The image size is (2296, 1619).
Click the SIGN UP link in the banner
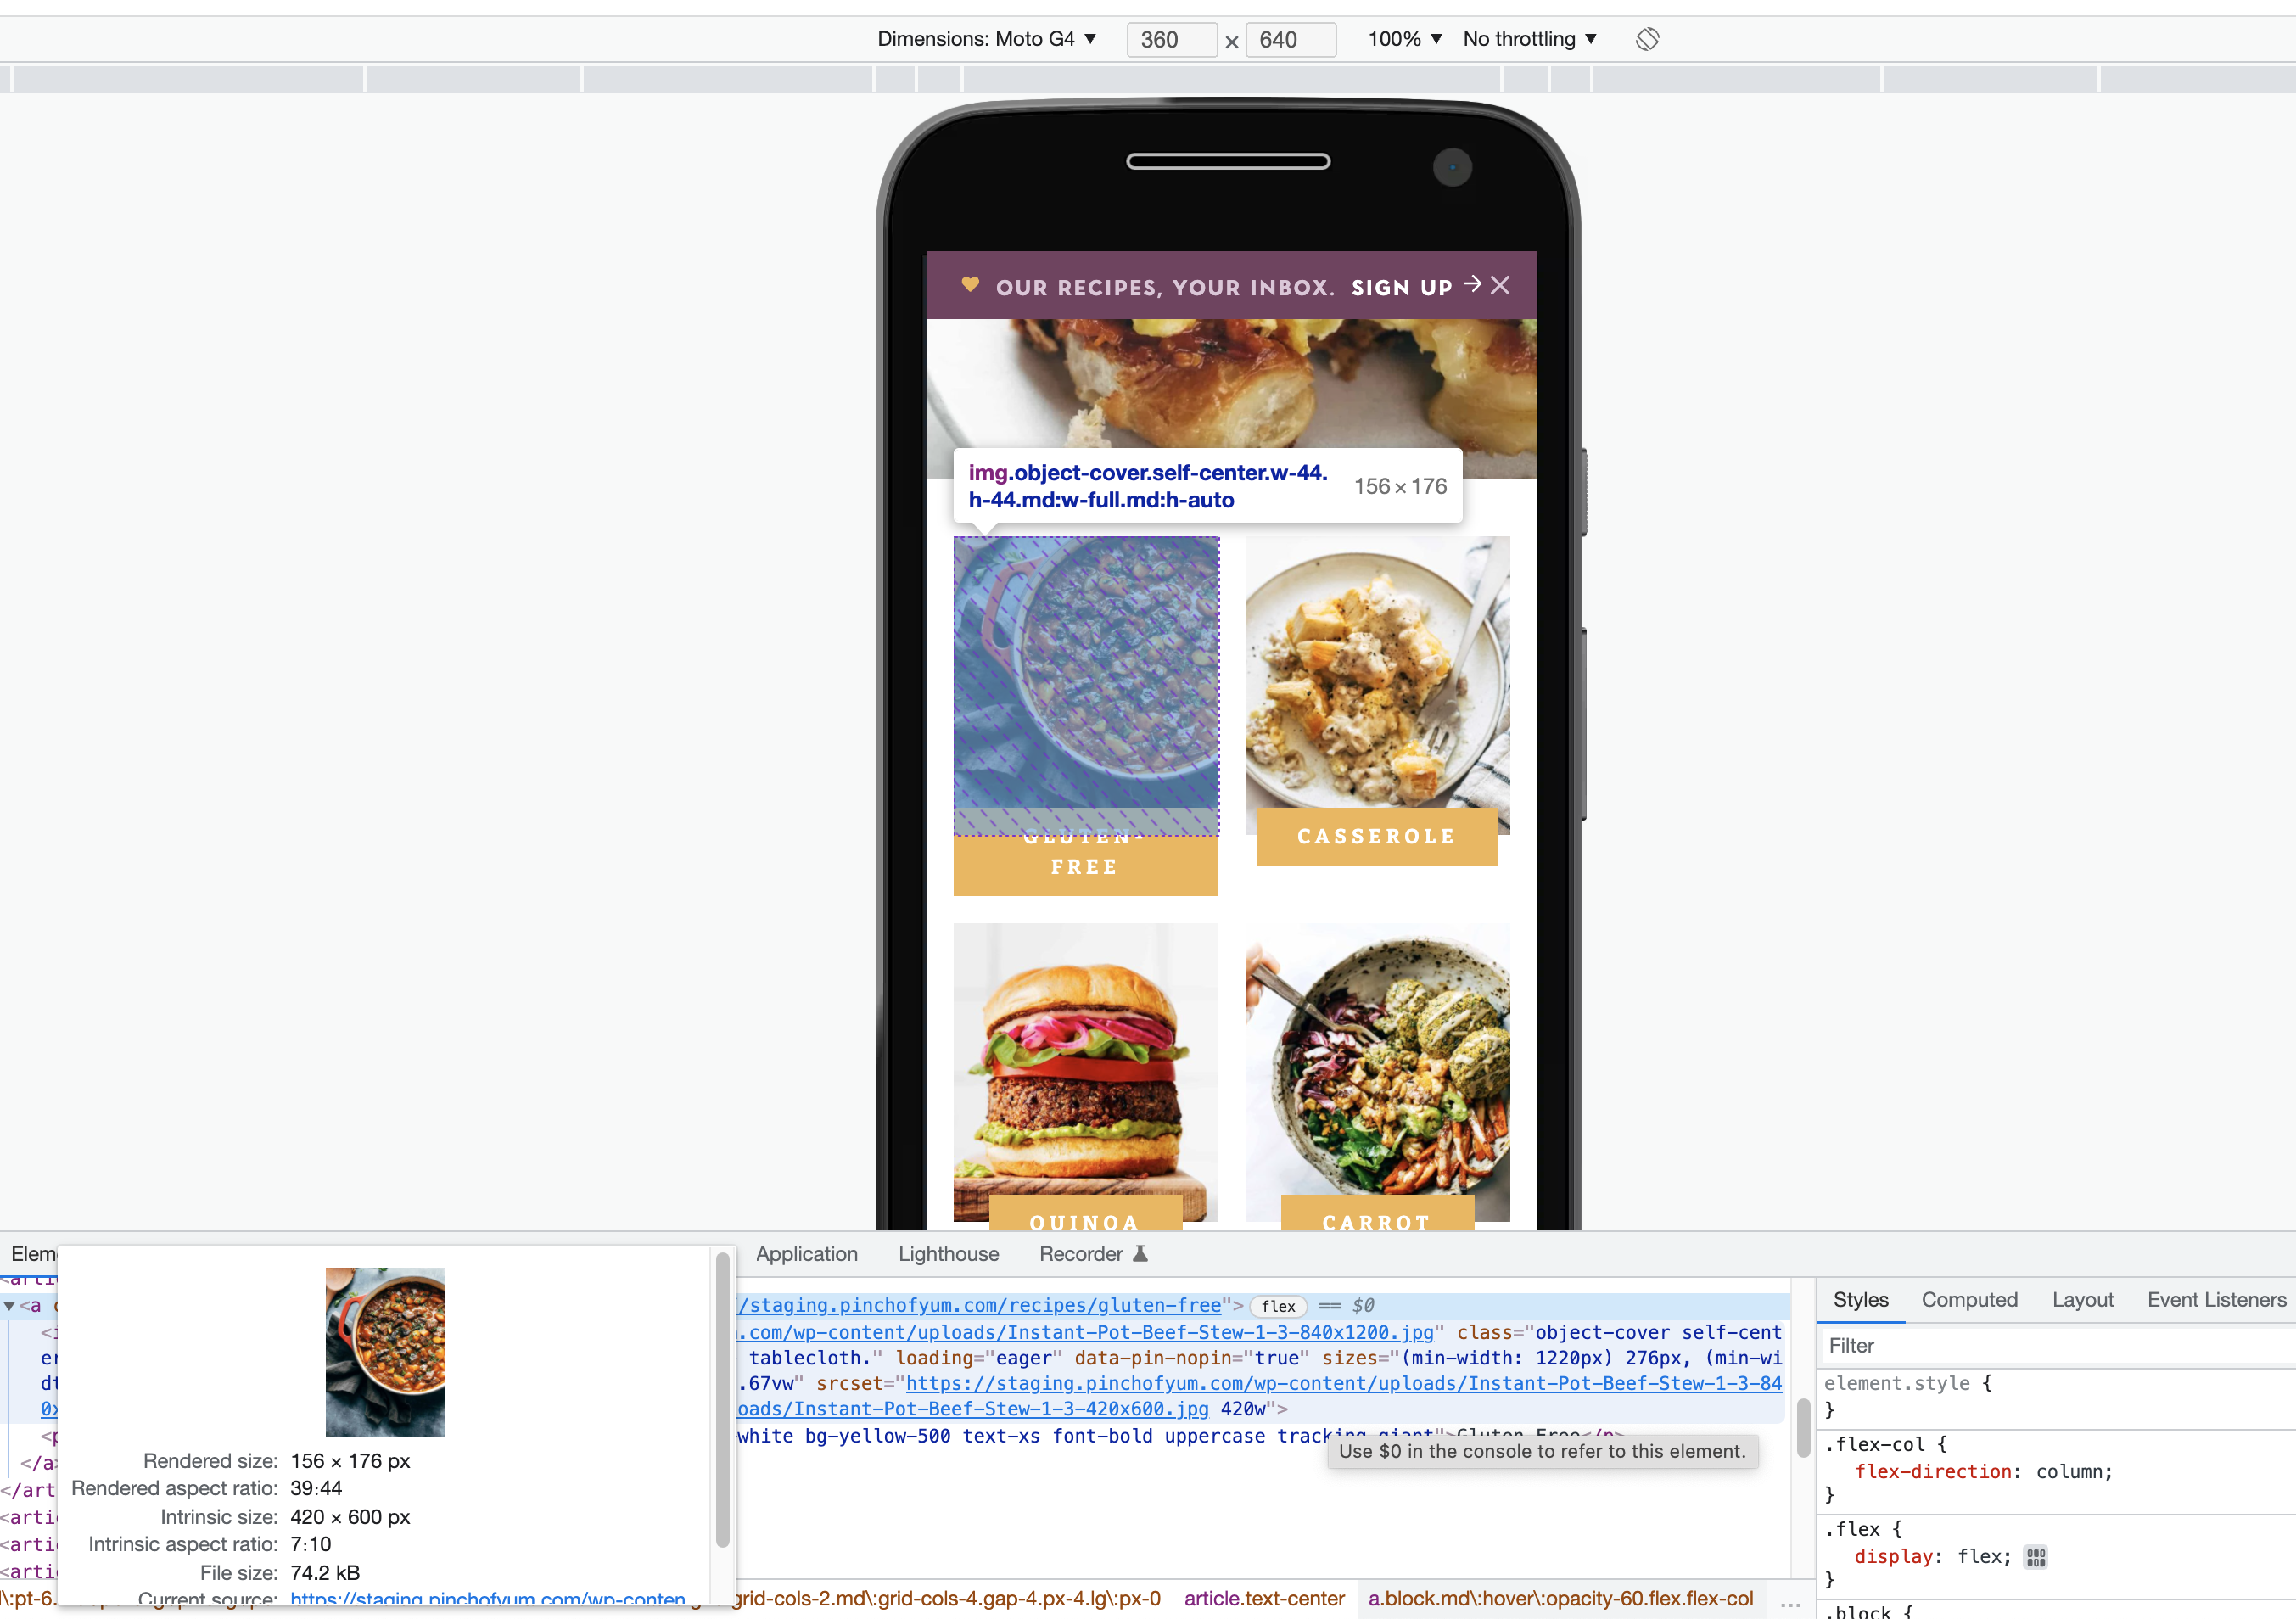pos(1401,288)
